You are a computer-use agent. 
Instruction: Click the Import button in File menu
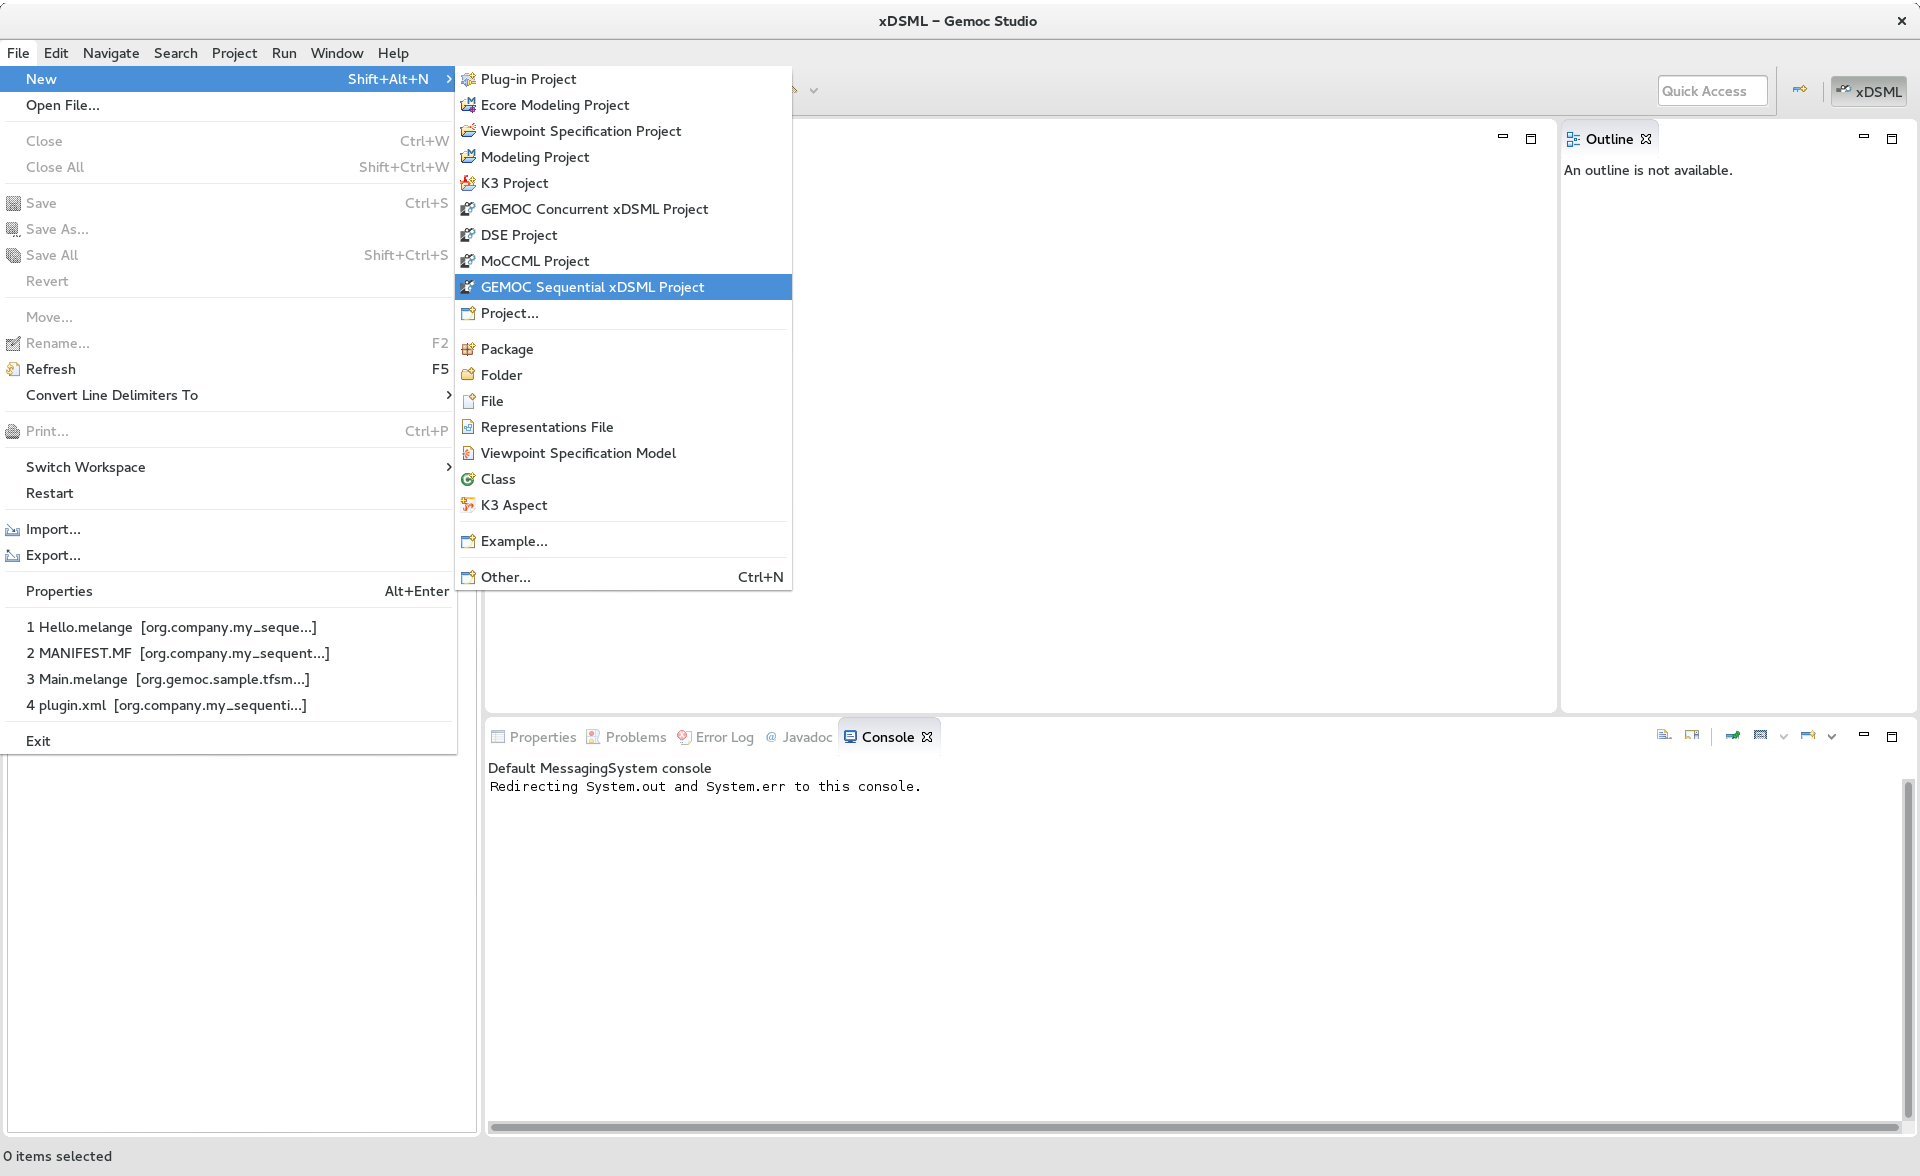52,529
